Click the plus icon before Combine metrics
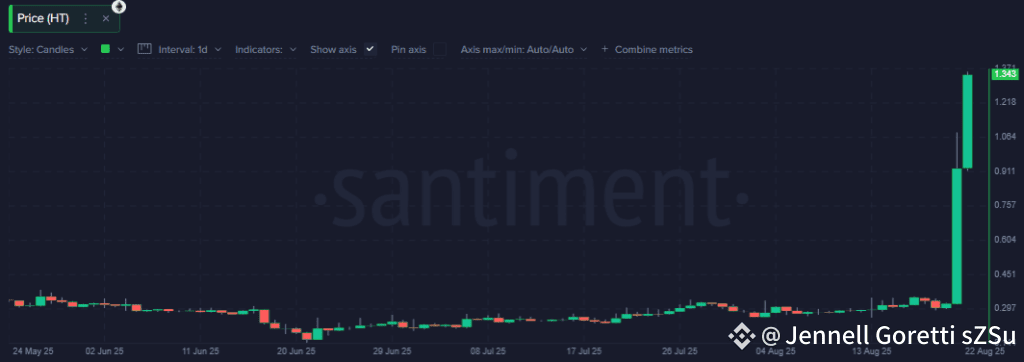 coord(604,49)
